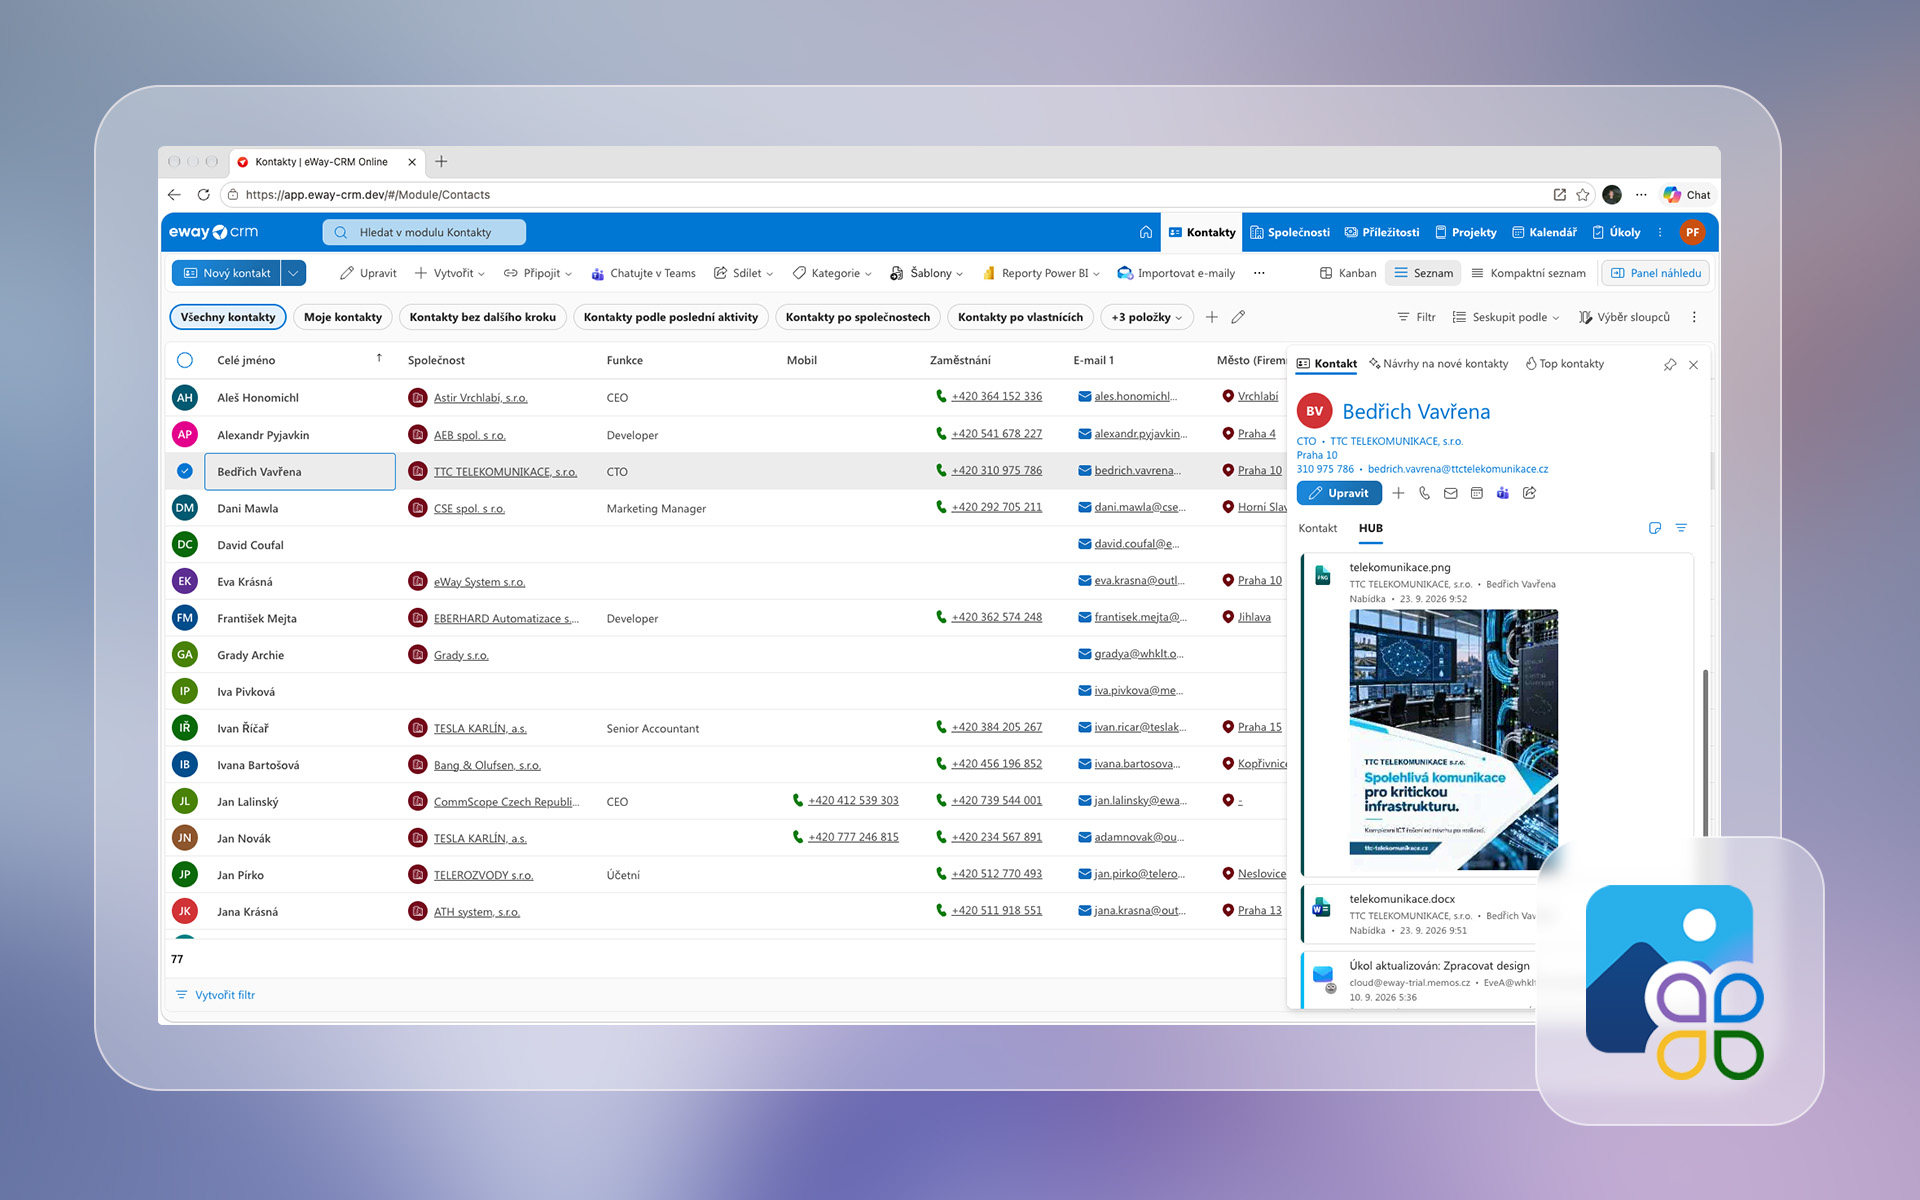Switch to Návrhy na nové kontakty tab

(1438, 364)
